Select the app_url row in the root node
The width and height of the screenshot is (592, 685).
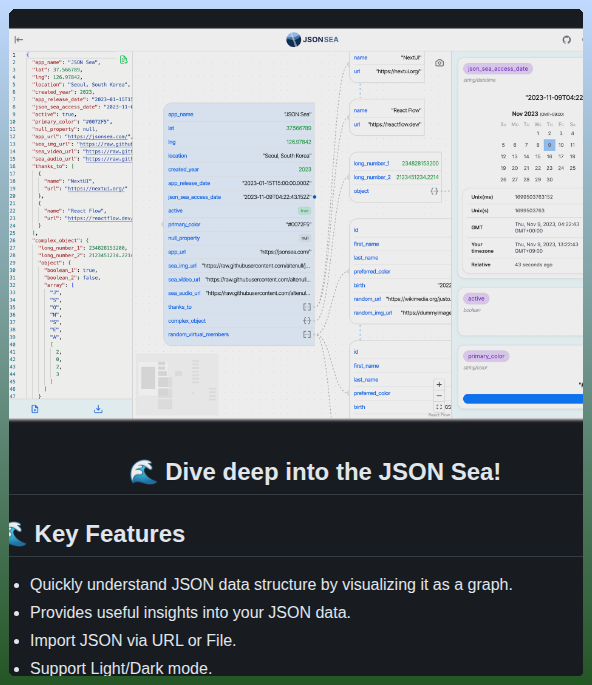[239, 252]
